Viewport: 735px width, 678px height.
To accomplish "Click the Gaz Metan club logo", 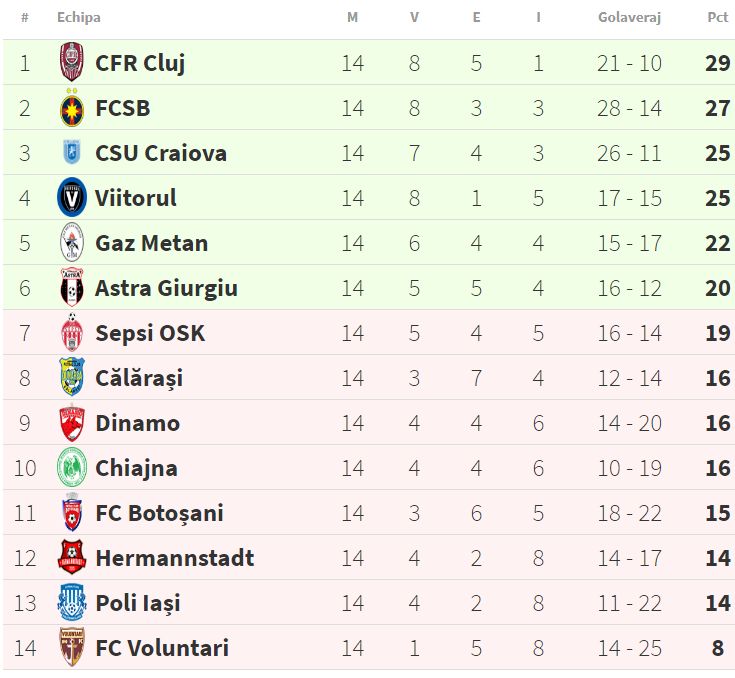I will pyautogui.click(x=72, y=243).
